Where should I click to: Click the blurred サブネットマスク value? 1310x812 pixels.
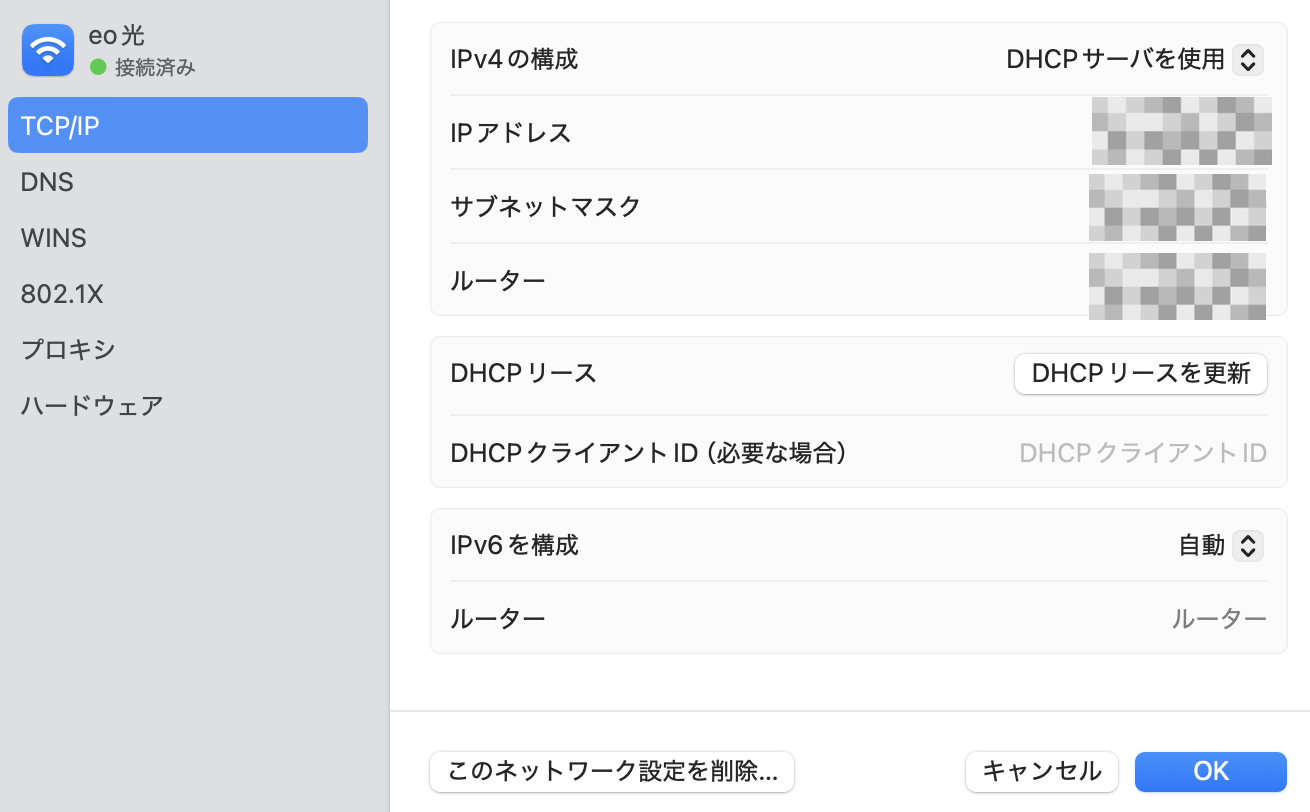point(1177,206)
